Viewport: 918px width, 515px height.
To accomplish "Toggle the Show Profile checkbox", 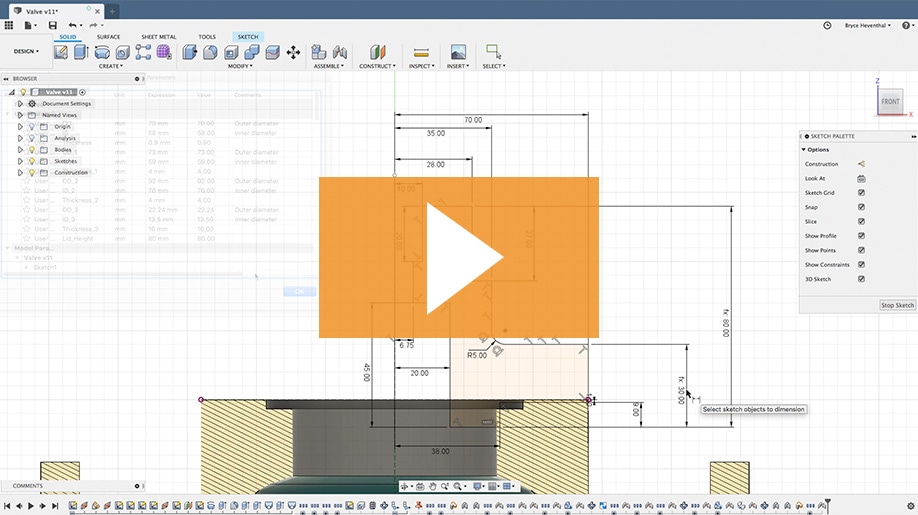I will point(861,236).
